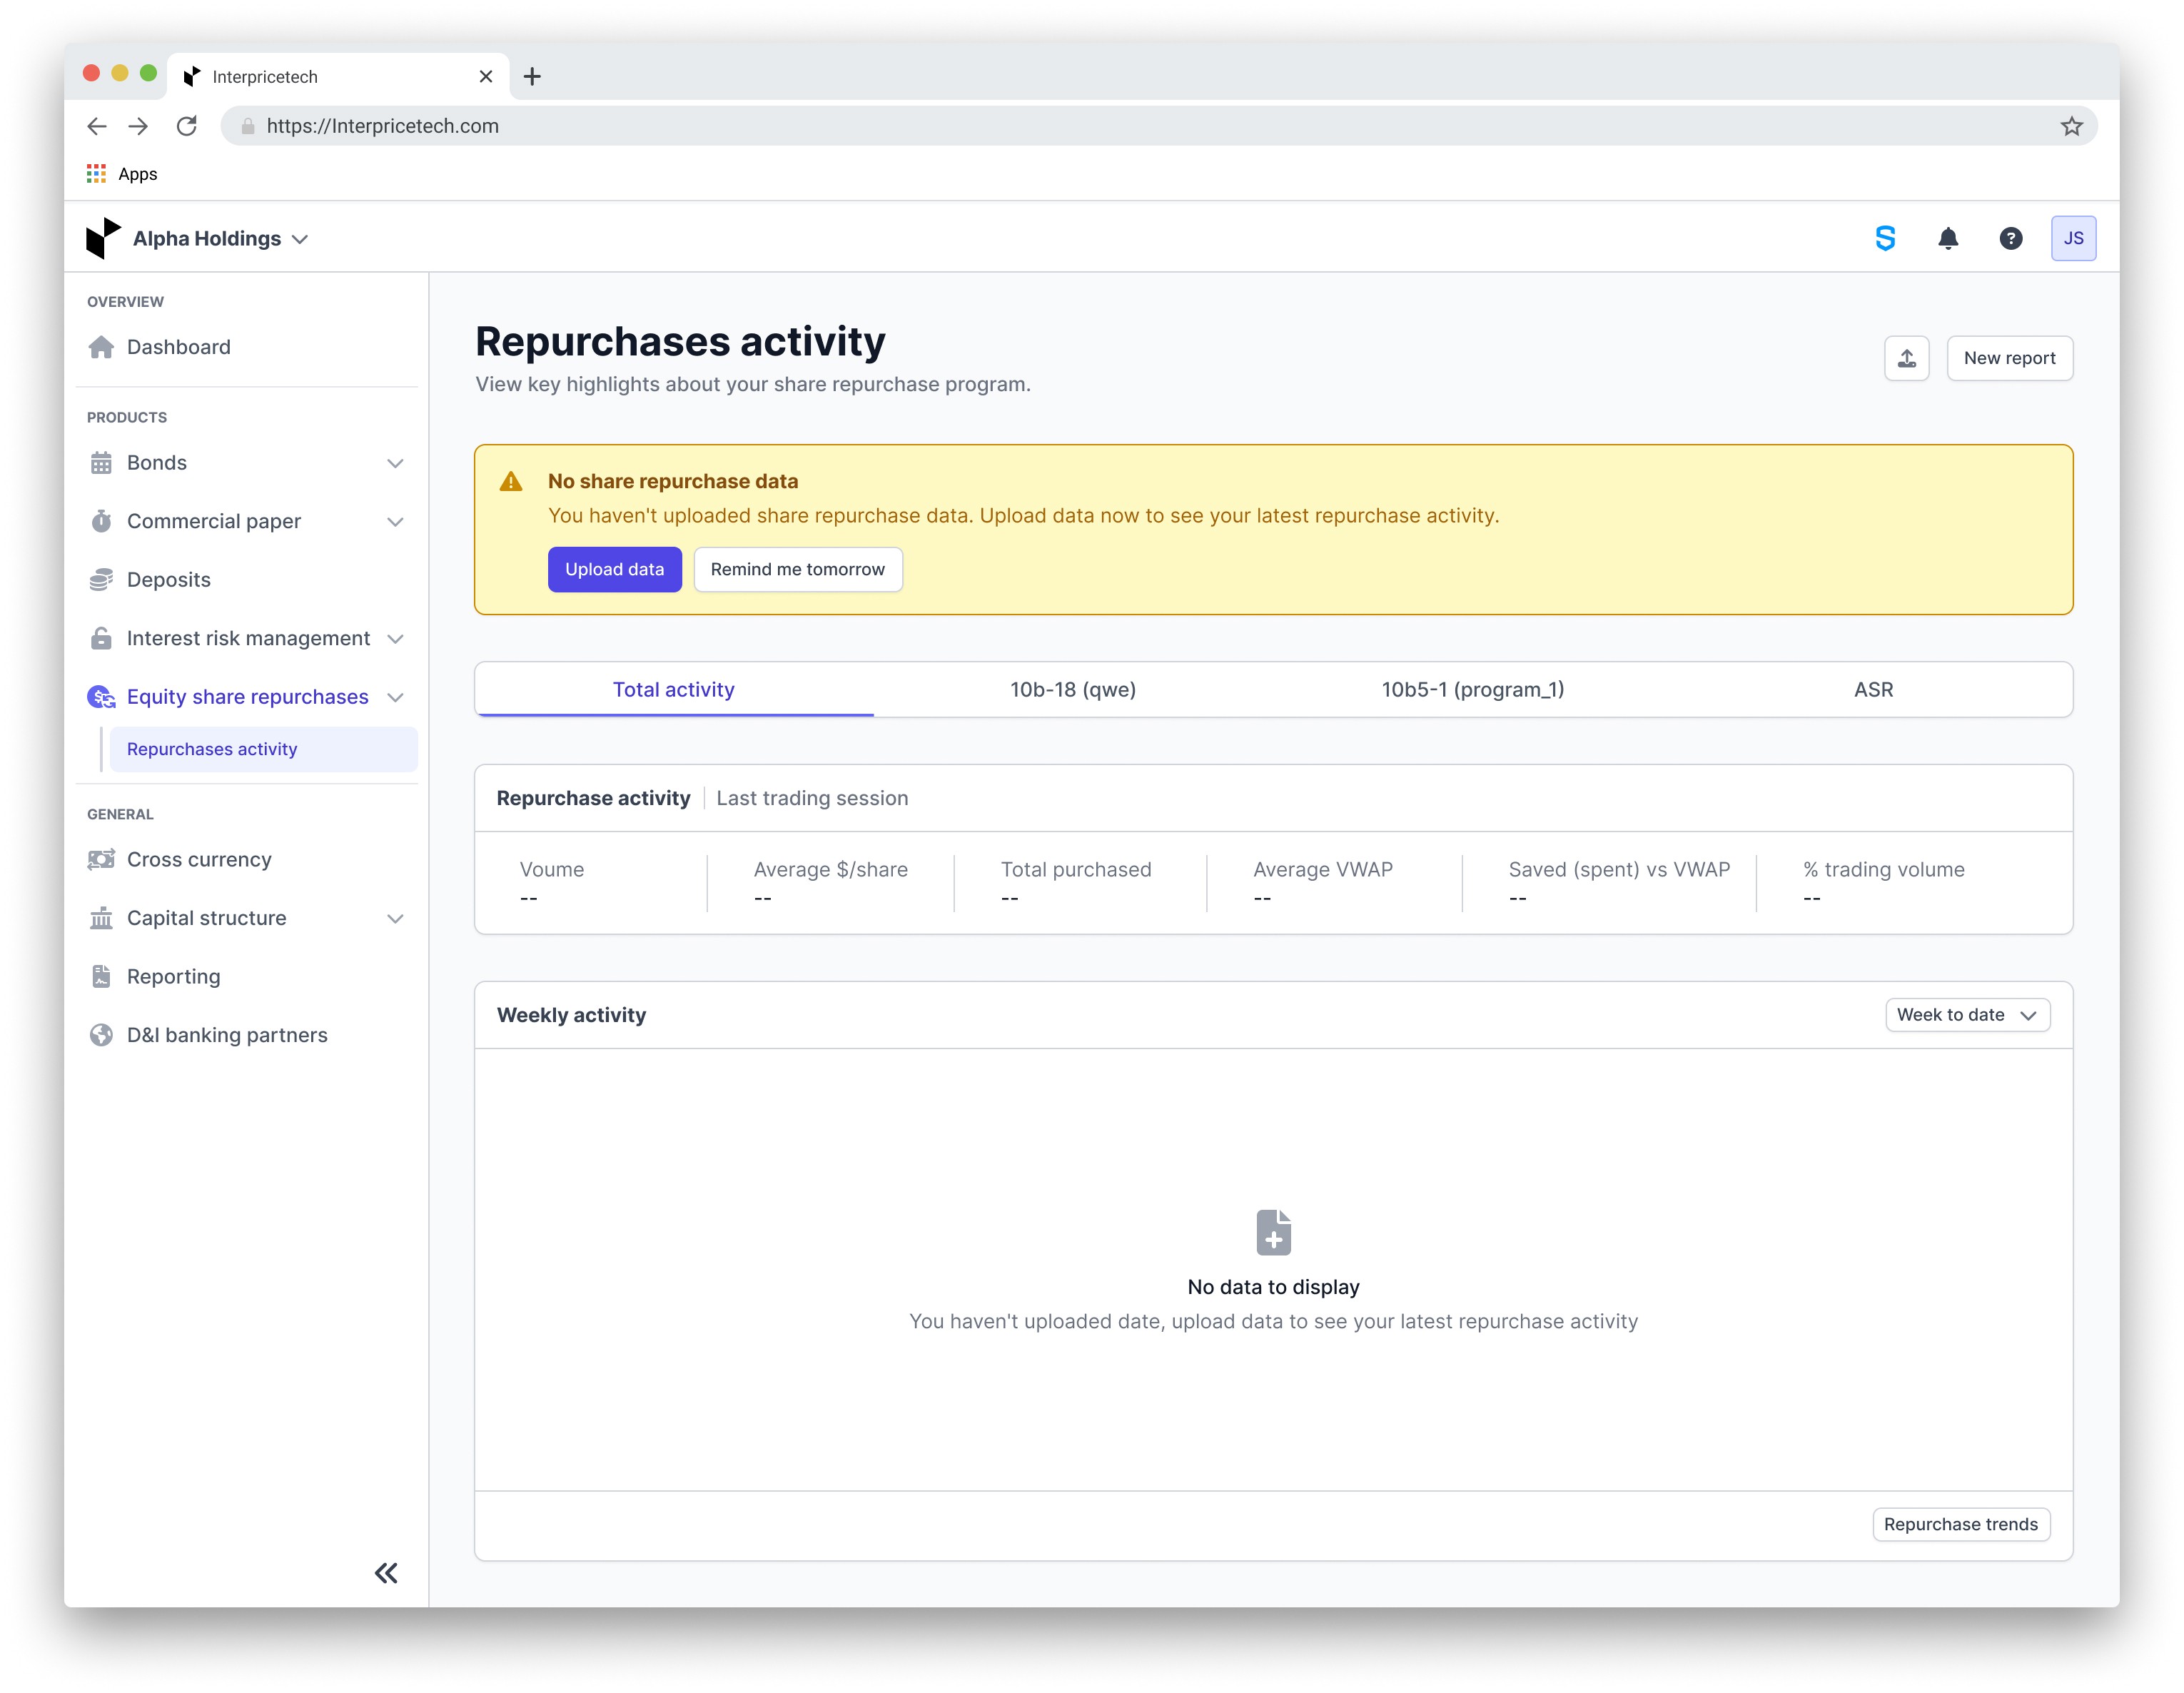Viewport: 2184px width, 1693px height.
Task: Open Repurchase trends button
Action: (1959, 1524)
